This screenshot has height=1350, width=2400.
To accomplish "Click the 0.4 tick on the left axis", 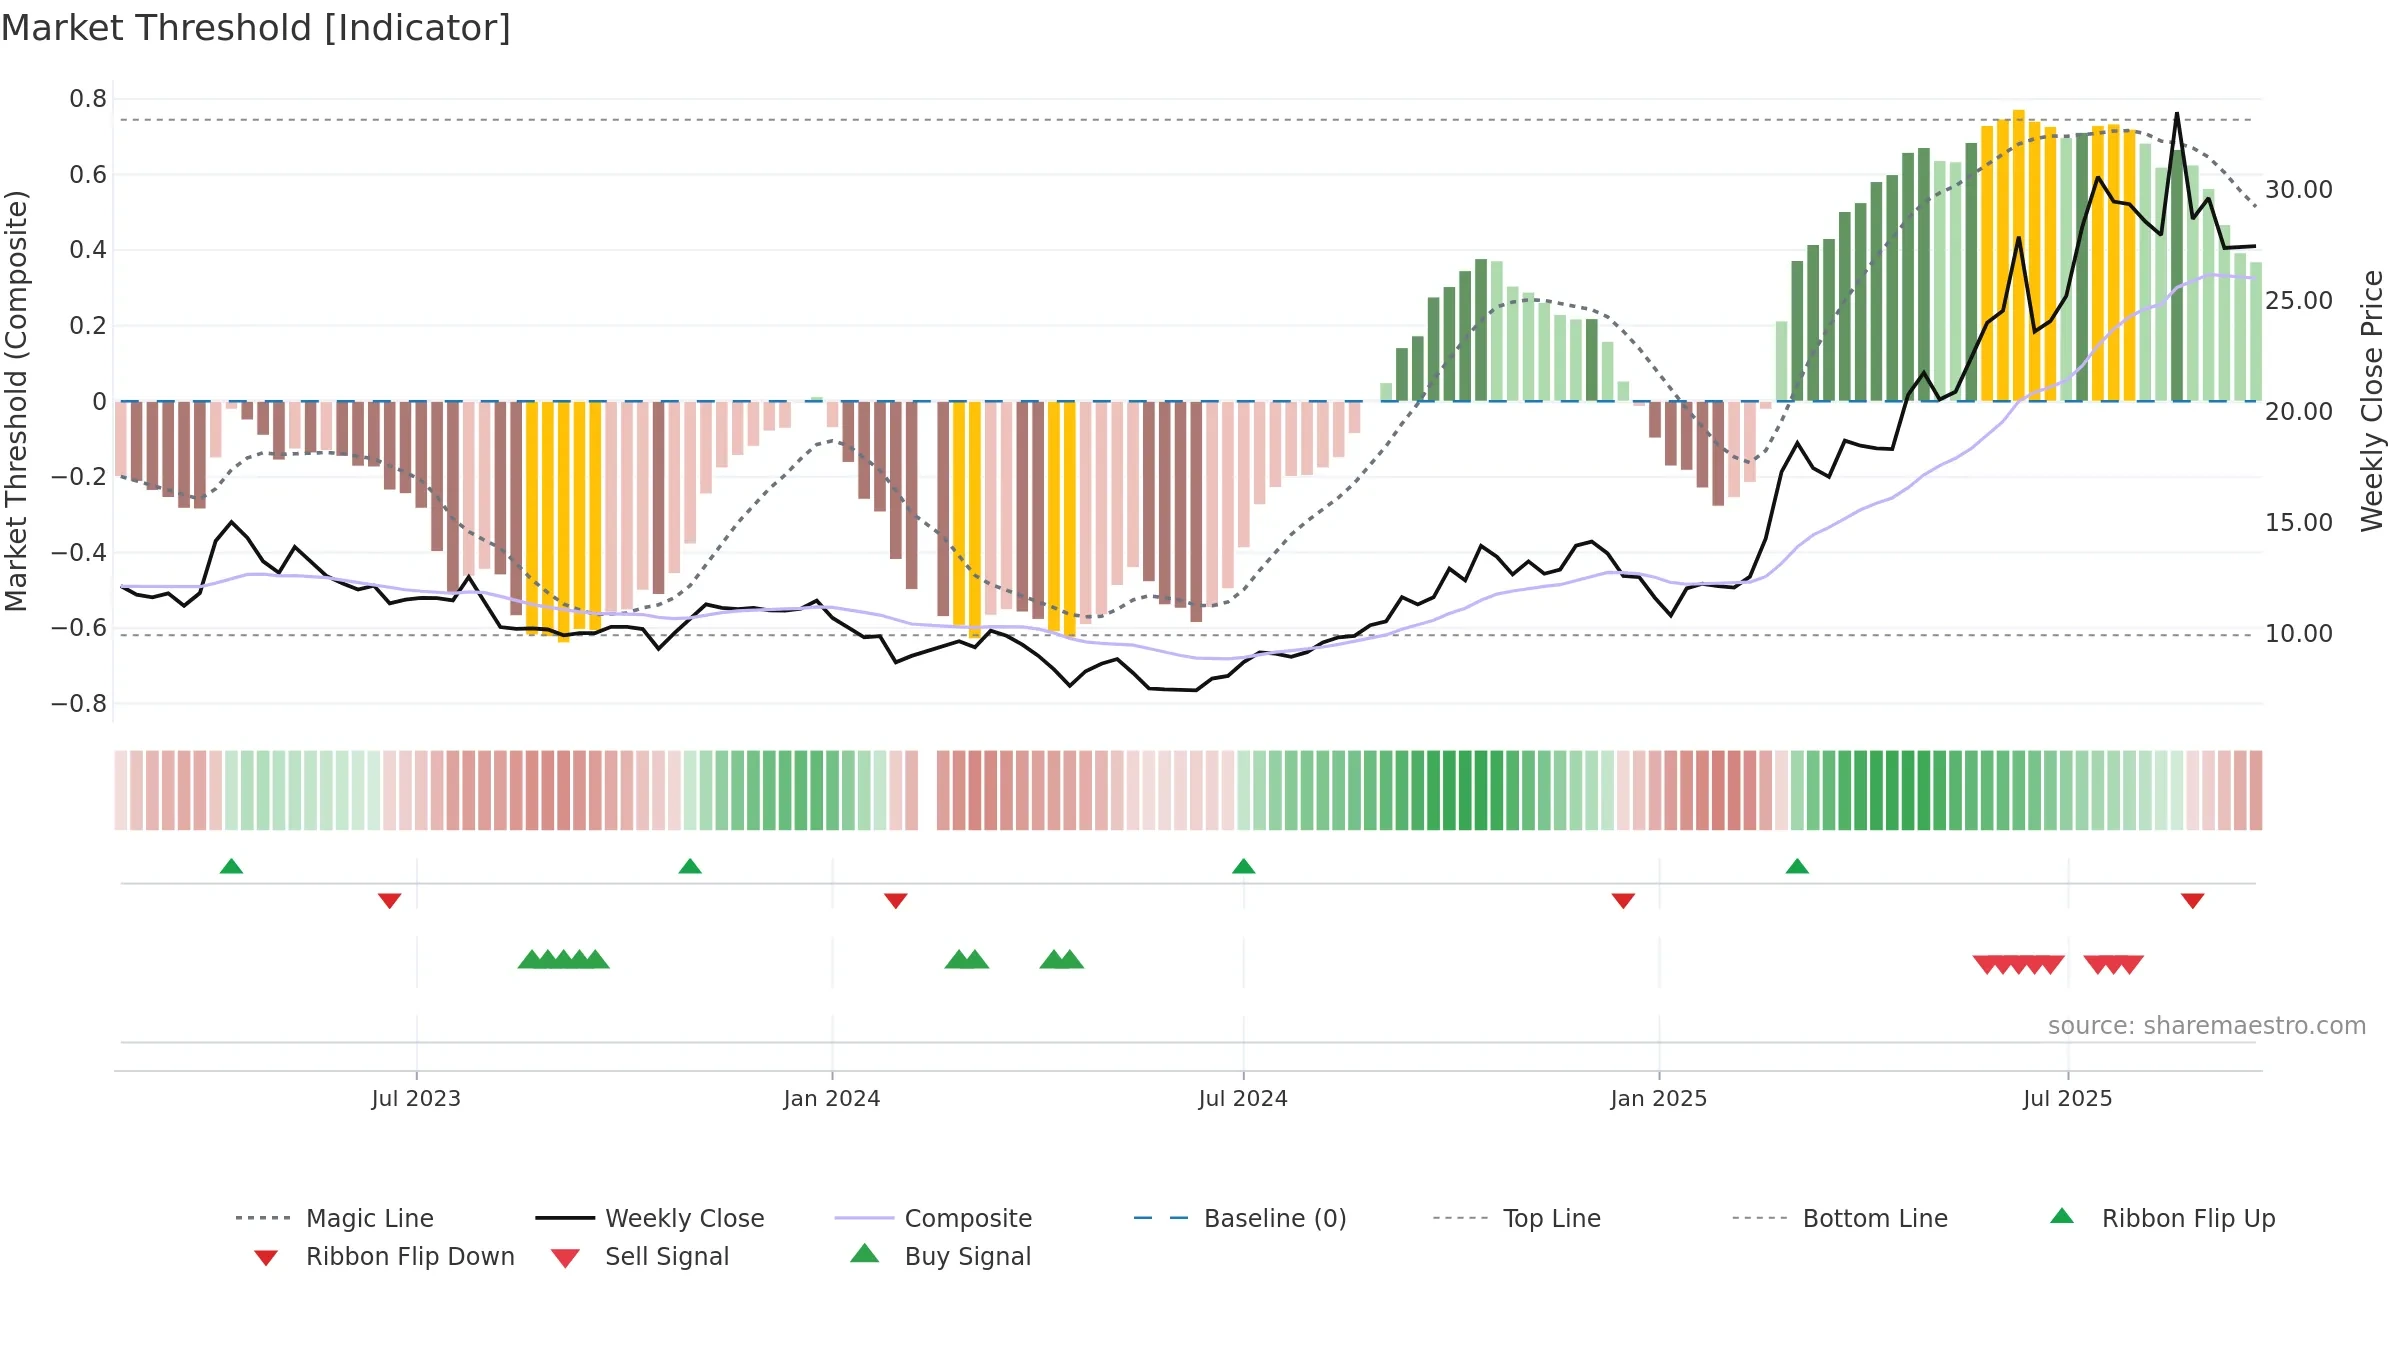I will (x=88, y=250).
